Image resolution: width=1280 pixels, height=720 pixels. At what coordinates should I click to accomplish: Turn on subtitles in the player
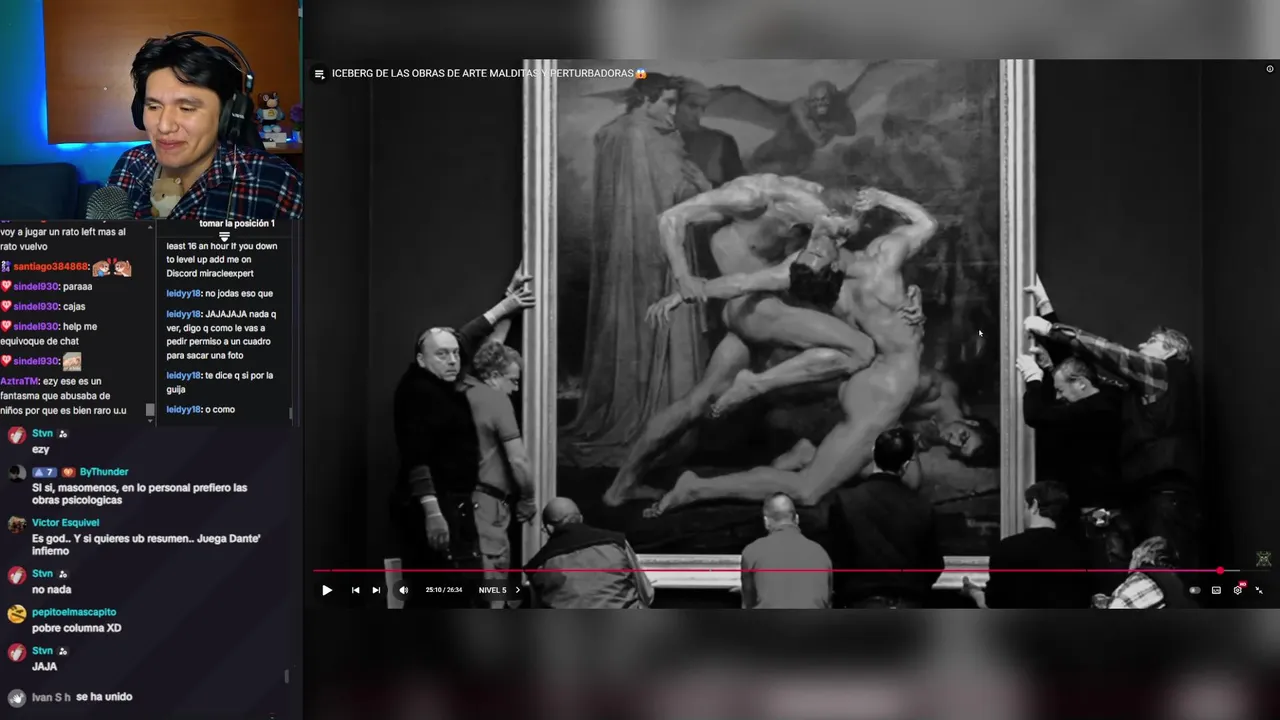pos(1216,590)
